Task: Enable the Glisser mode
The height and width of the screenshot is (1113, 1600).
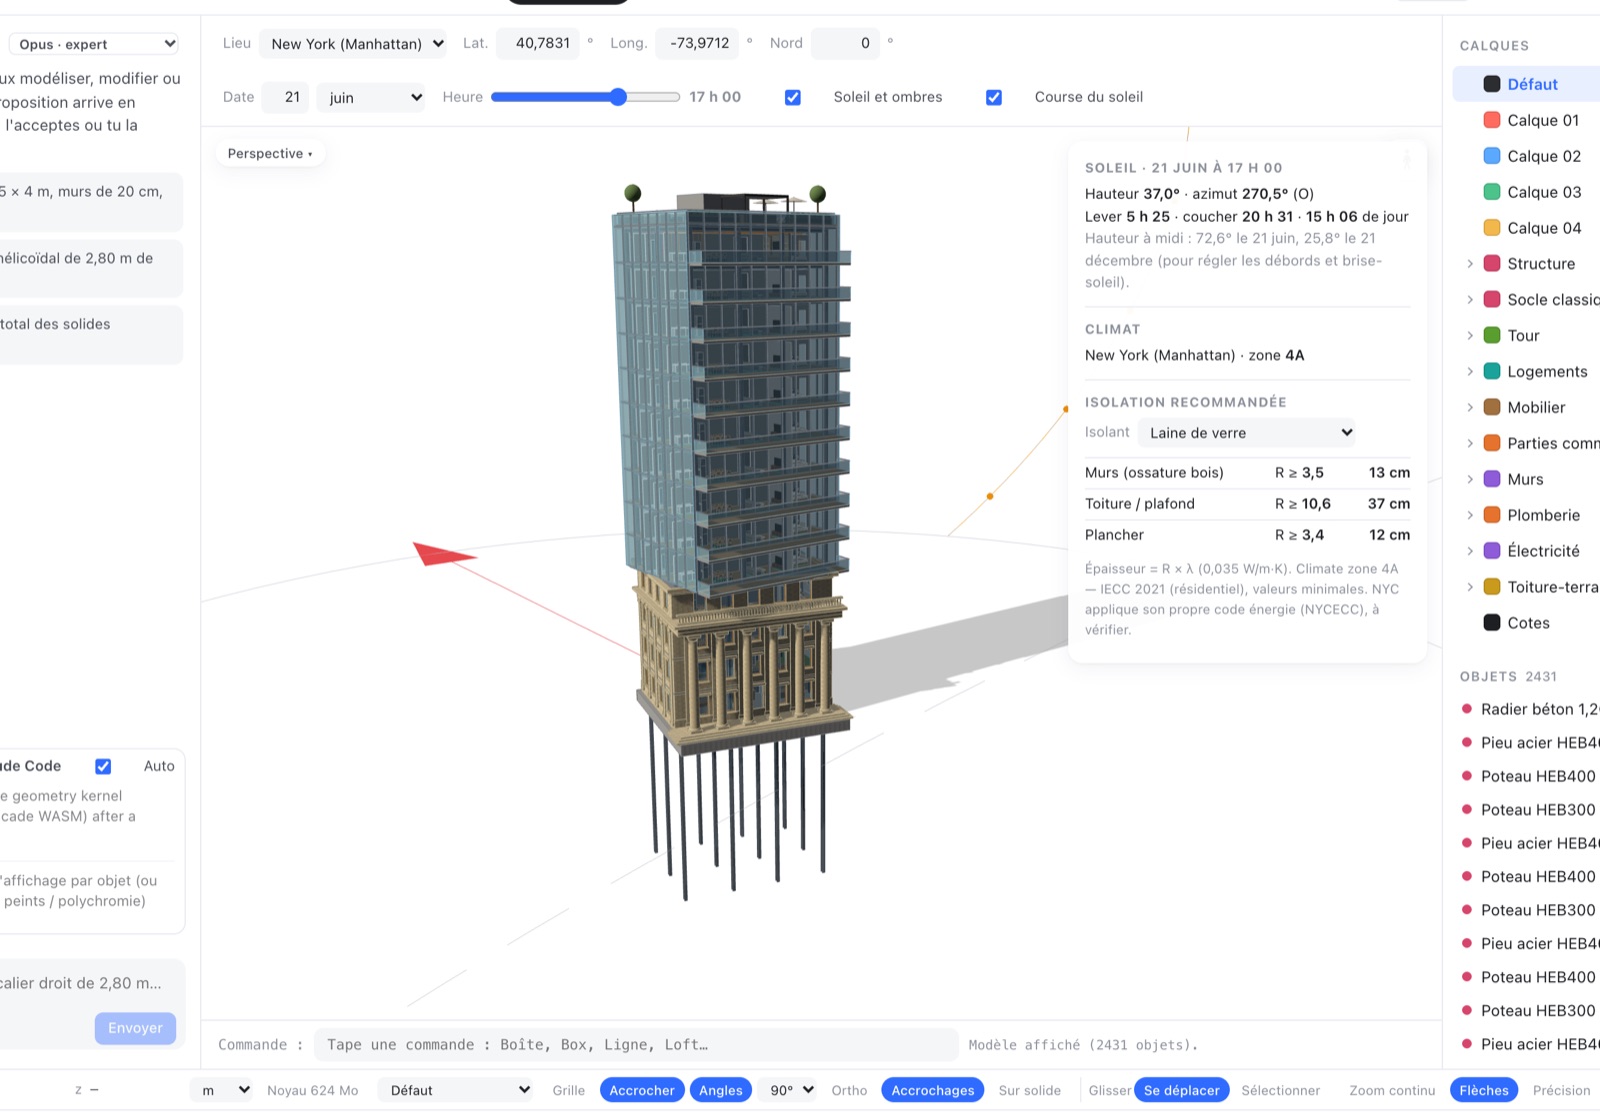Action: tap(1110, 1090)
